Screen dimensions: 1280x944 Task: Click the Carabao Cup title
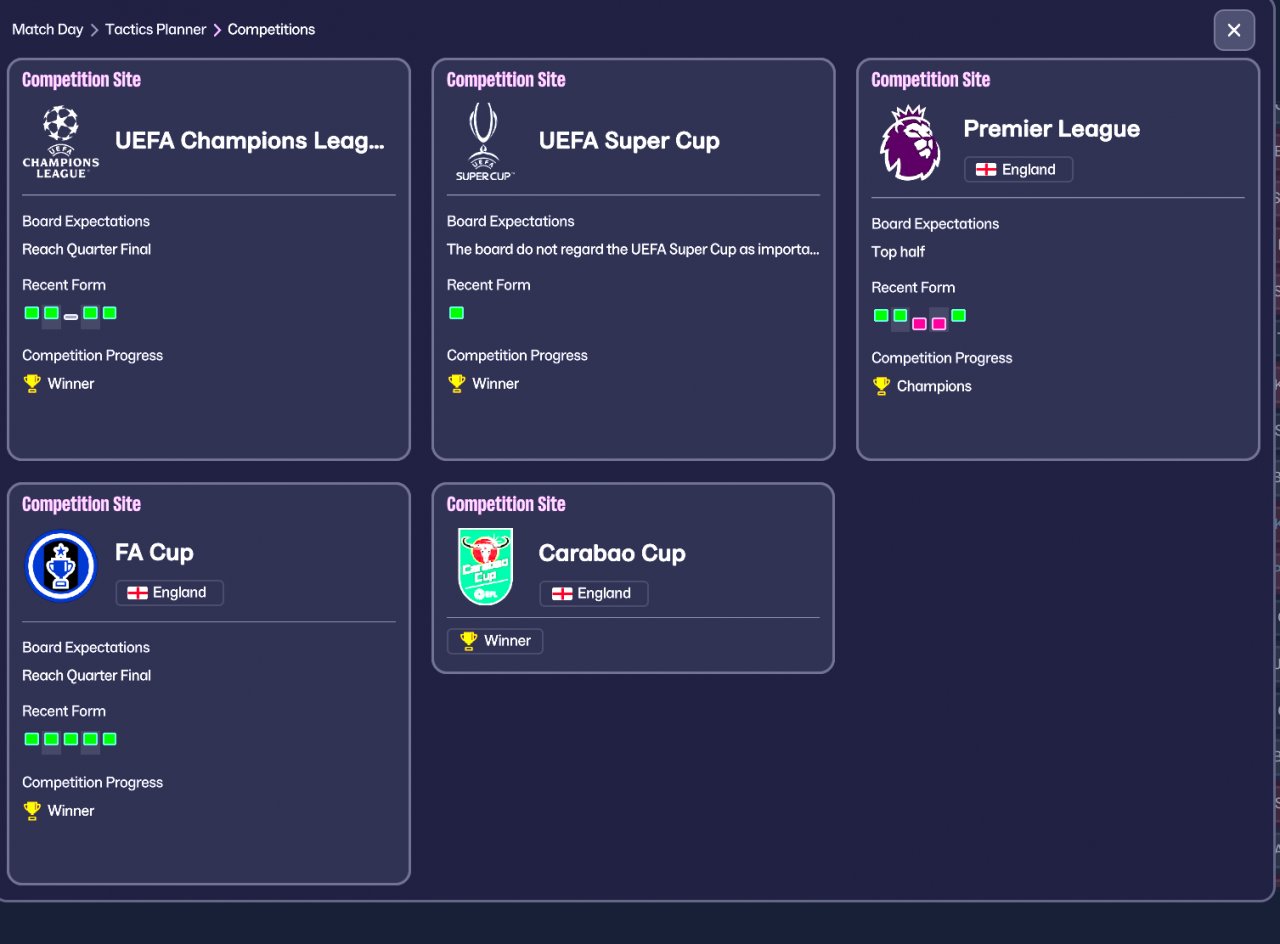point(612,553)
